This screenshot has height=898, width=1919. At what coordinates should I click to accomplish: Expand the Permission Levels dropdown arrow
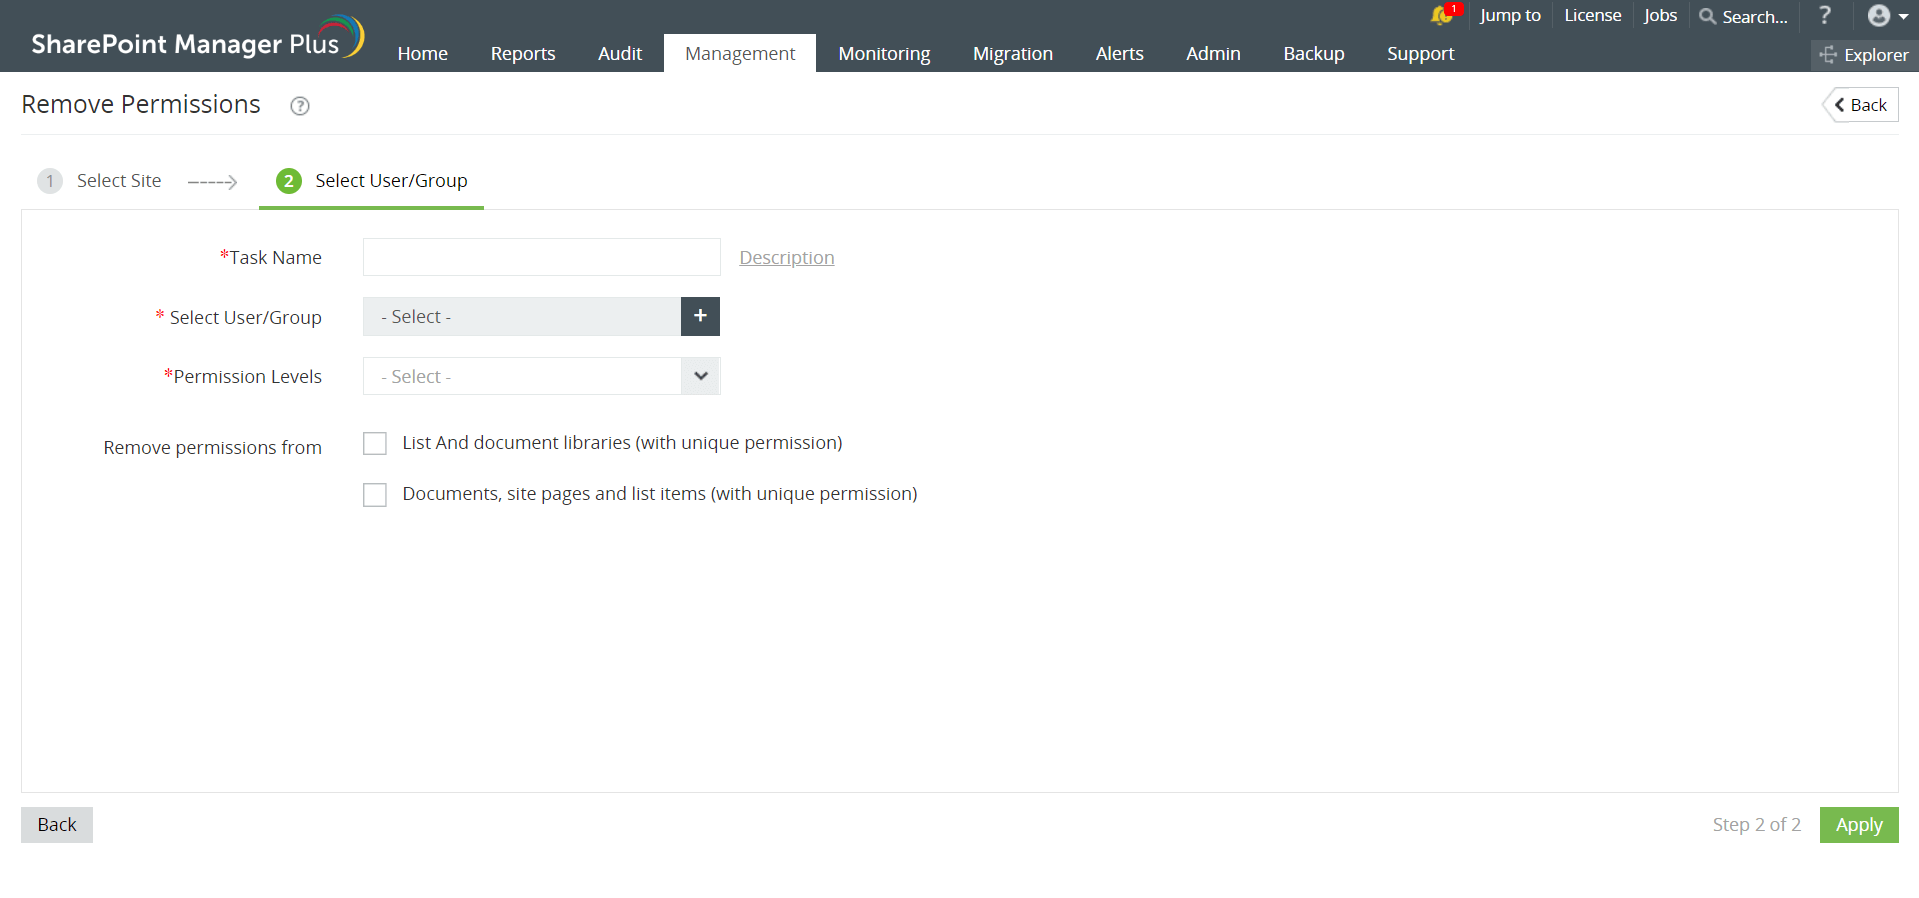(x=700, y=376)
